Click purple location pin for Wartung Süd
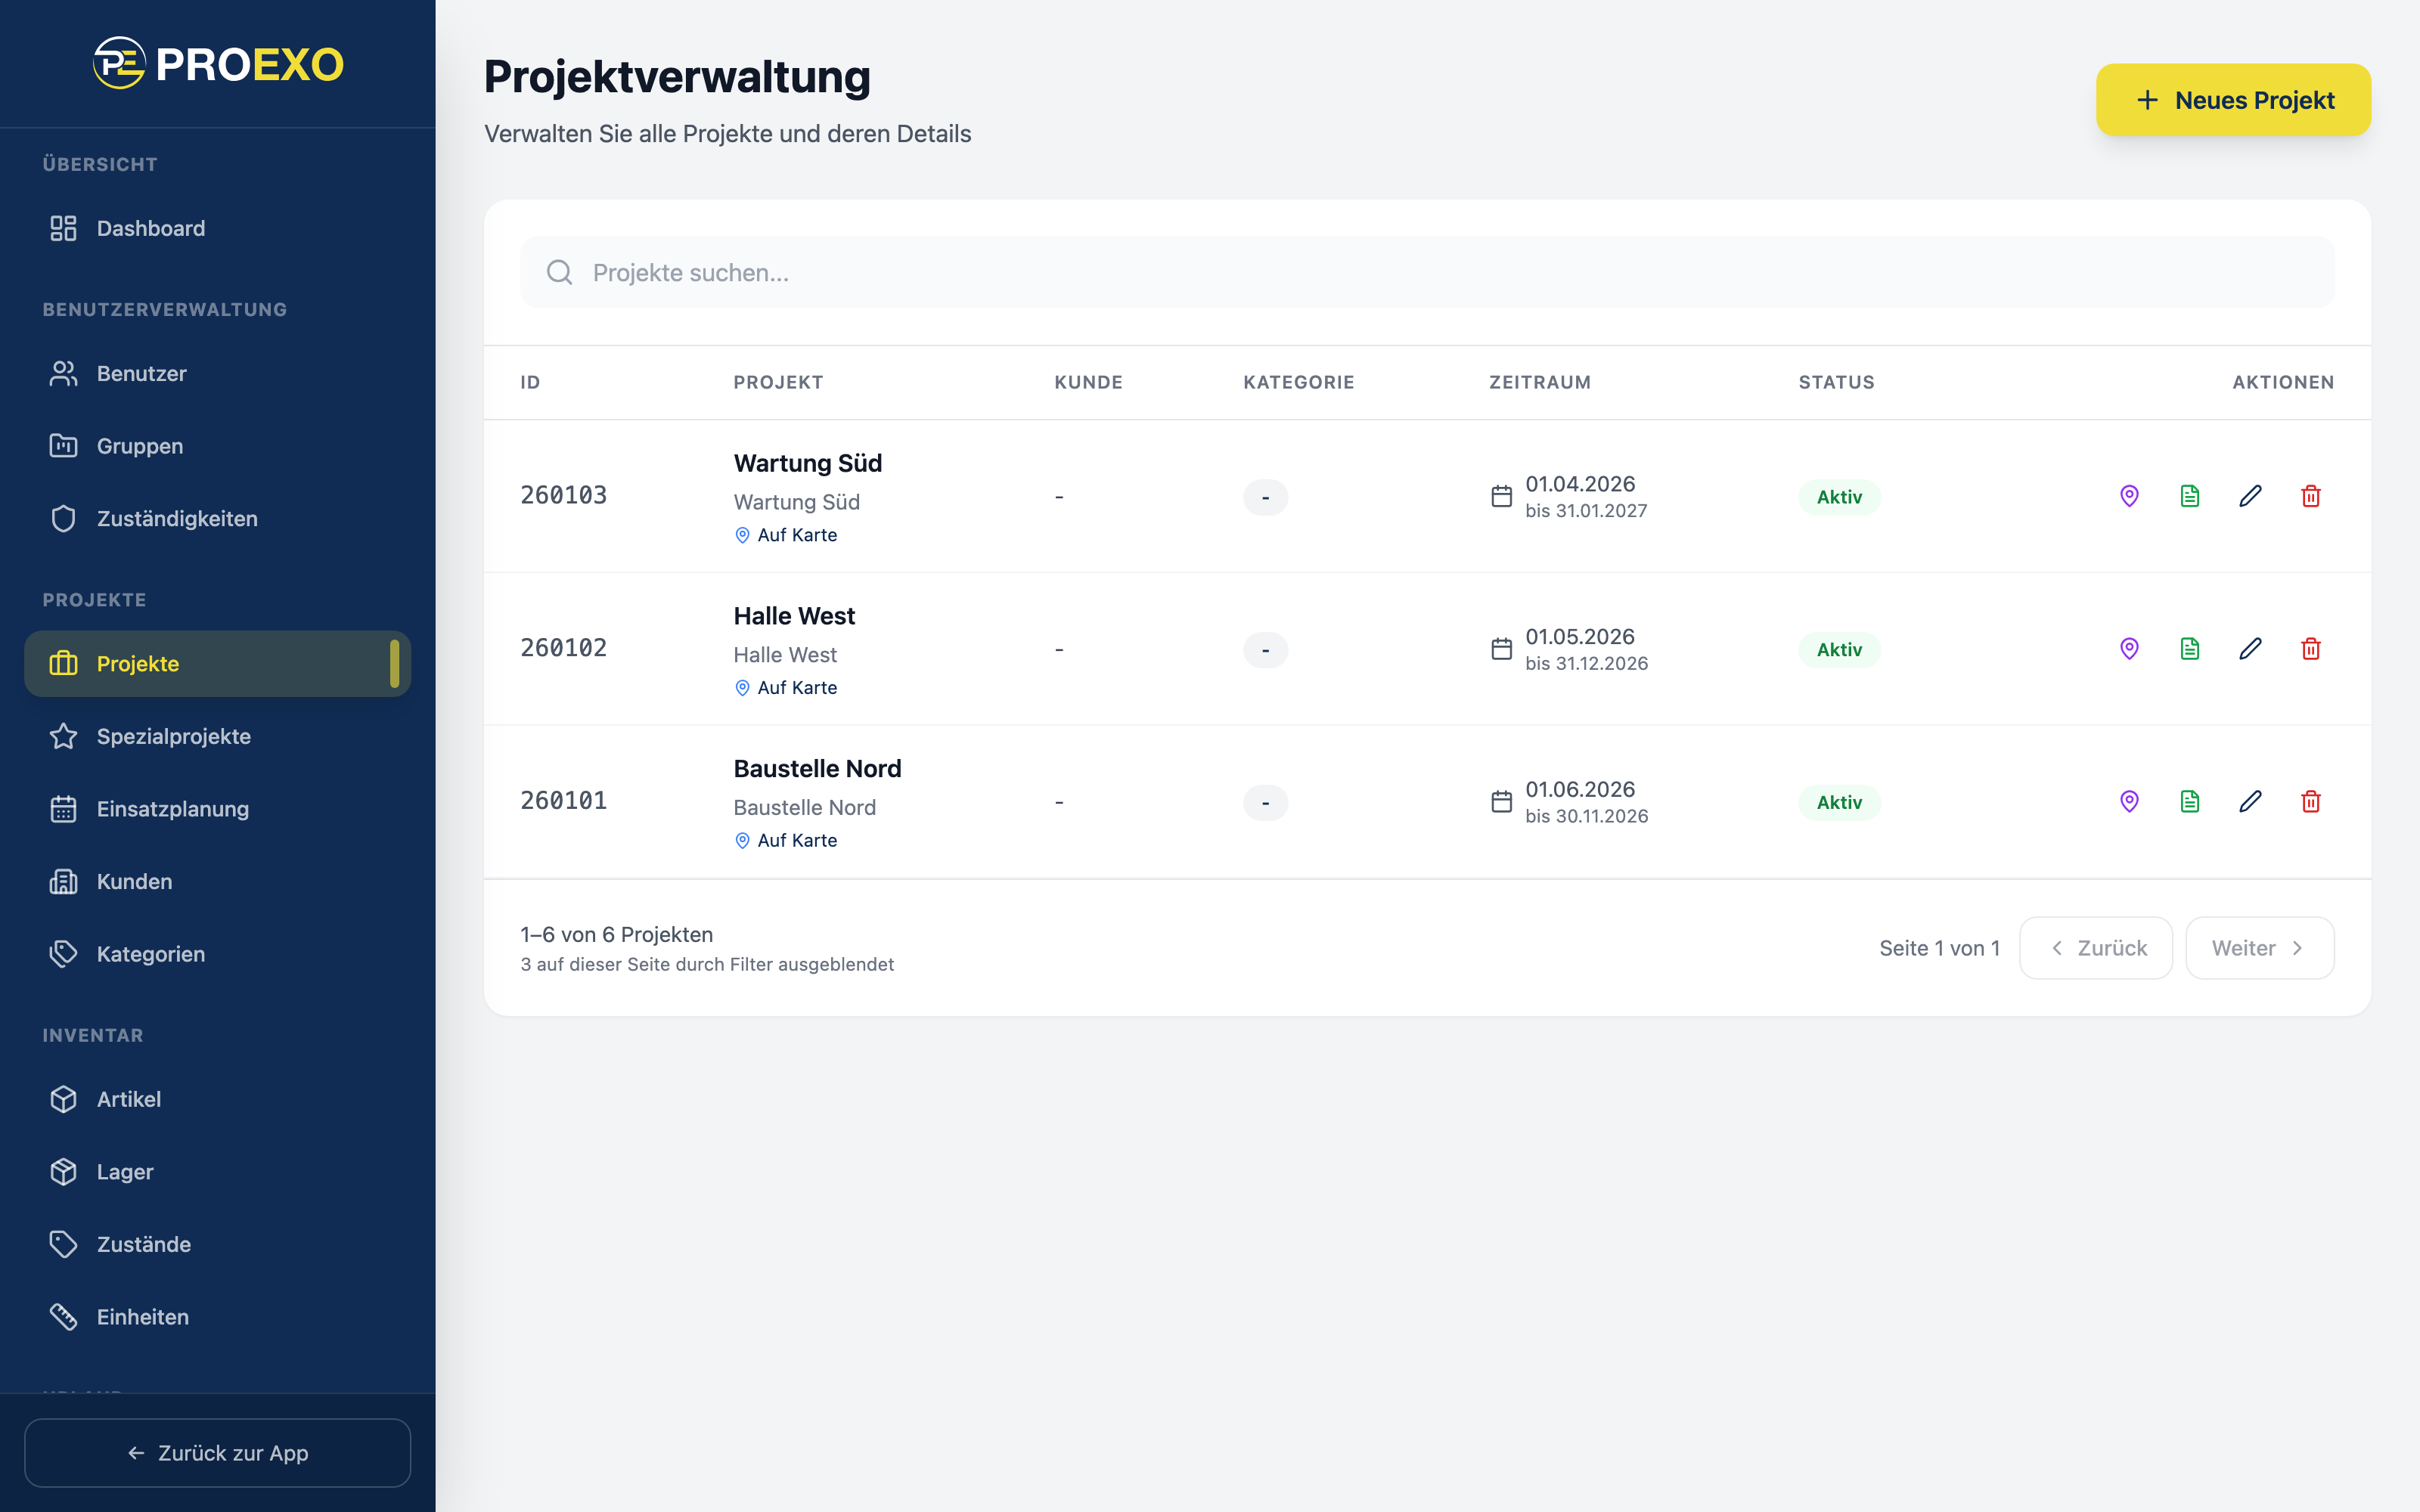The image size is (2420, 1512). coord(2129,496)
